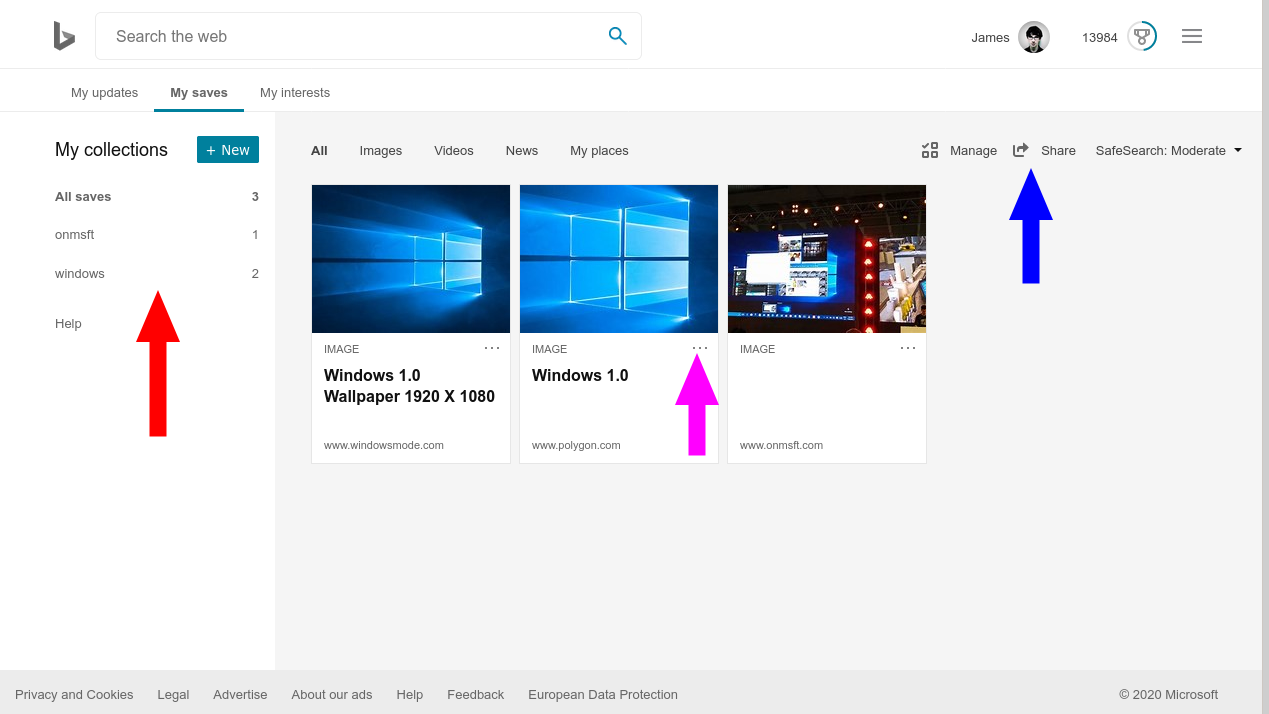The height and width of the screenshot is (714, 1269).
Task: Open the Privacy and Cookies link
Action: [74, 694]
